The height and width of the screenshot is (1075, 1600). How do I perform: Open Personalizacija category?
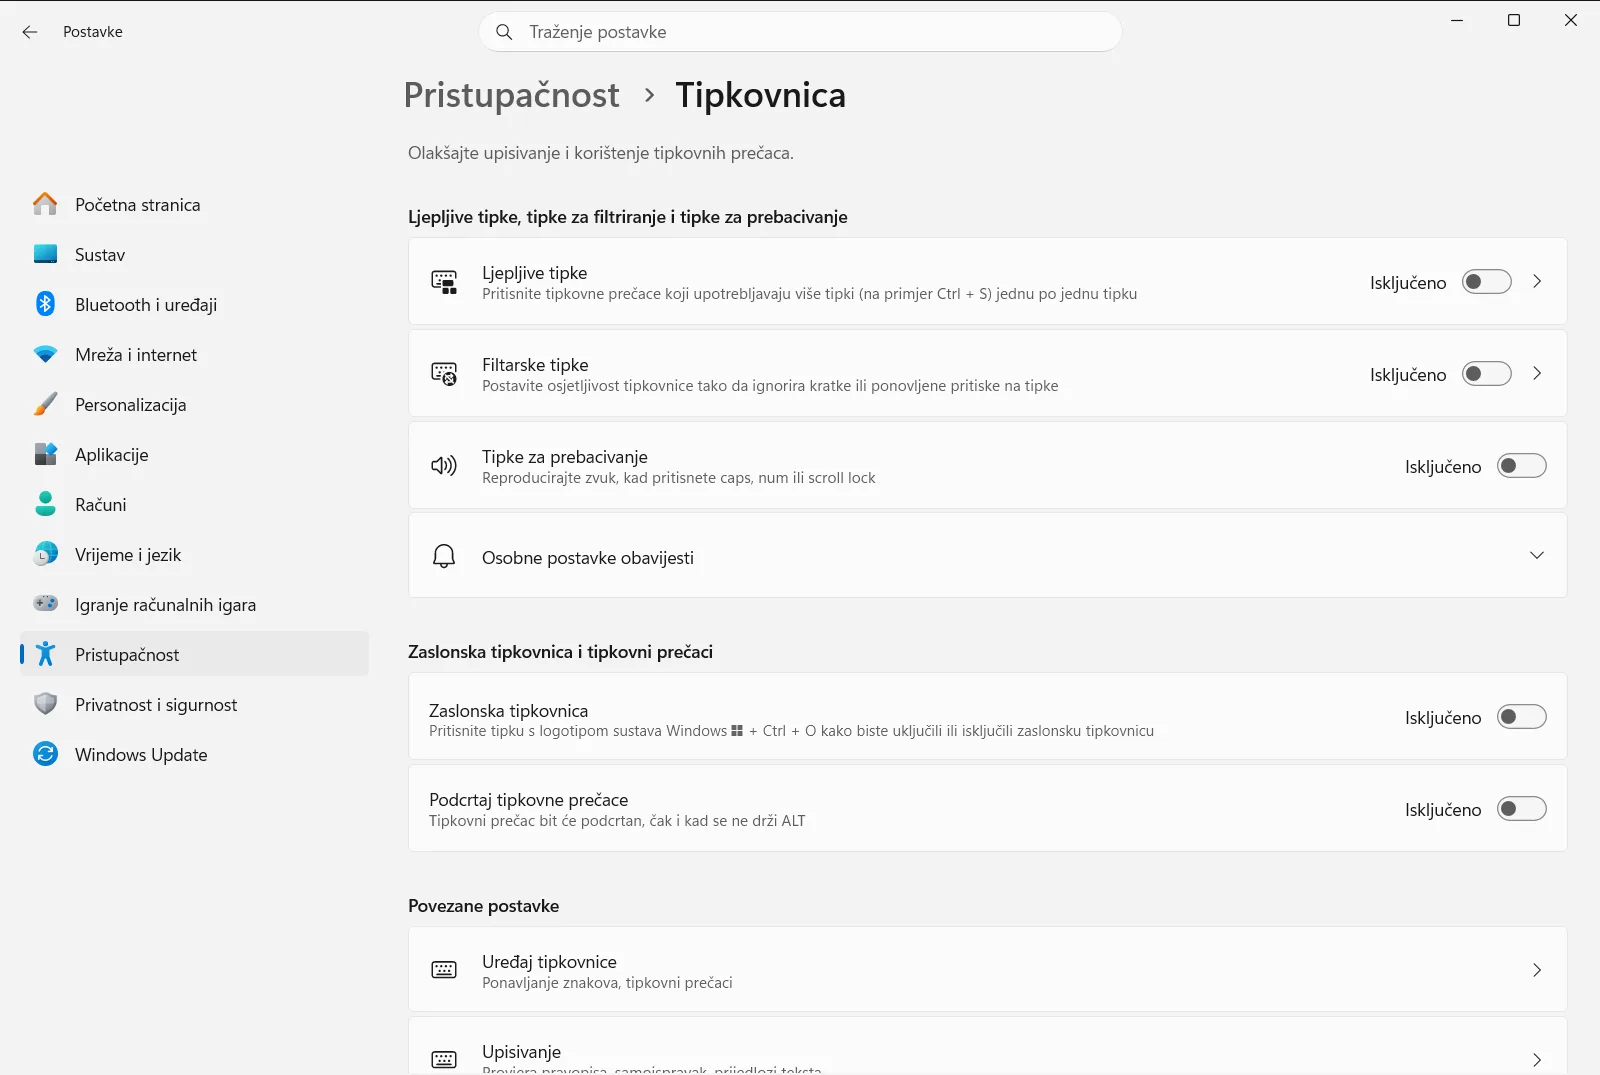(x=195, y=405)
